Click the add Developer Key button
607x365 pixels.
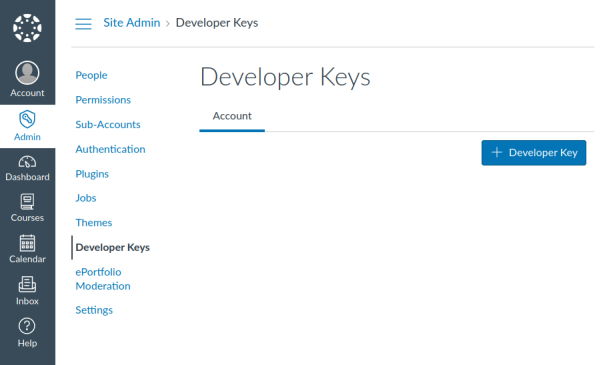click(x=533, y=153)
